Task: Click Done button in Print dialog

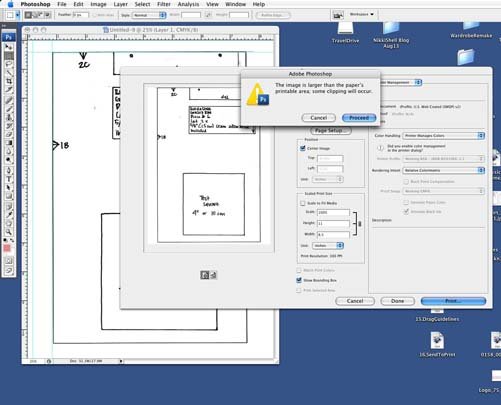Action: click(397, 301)
